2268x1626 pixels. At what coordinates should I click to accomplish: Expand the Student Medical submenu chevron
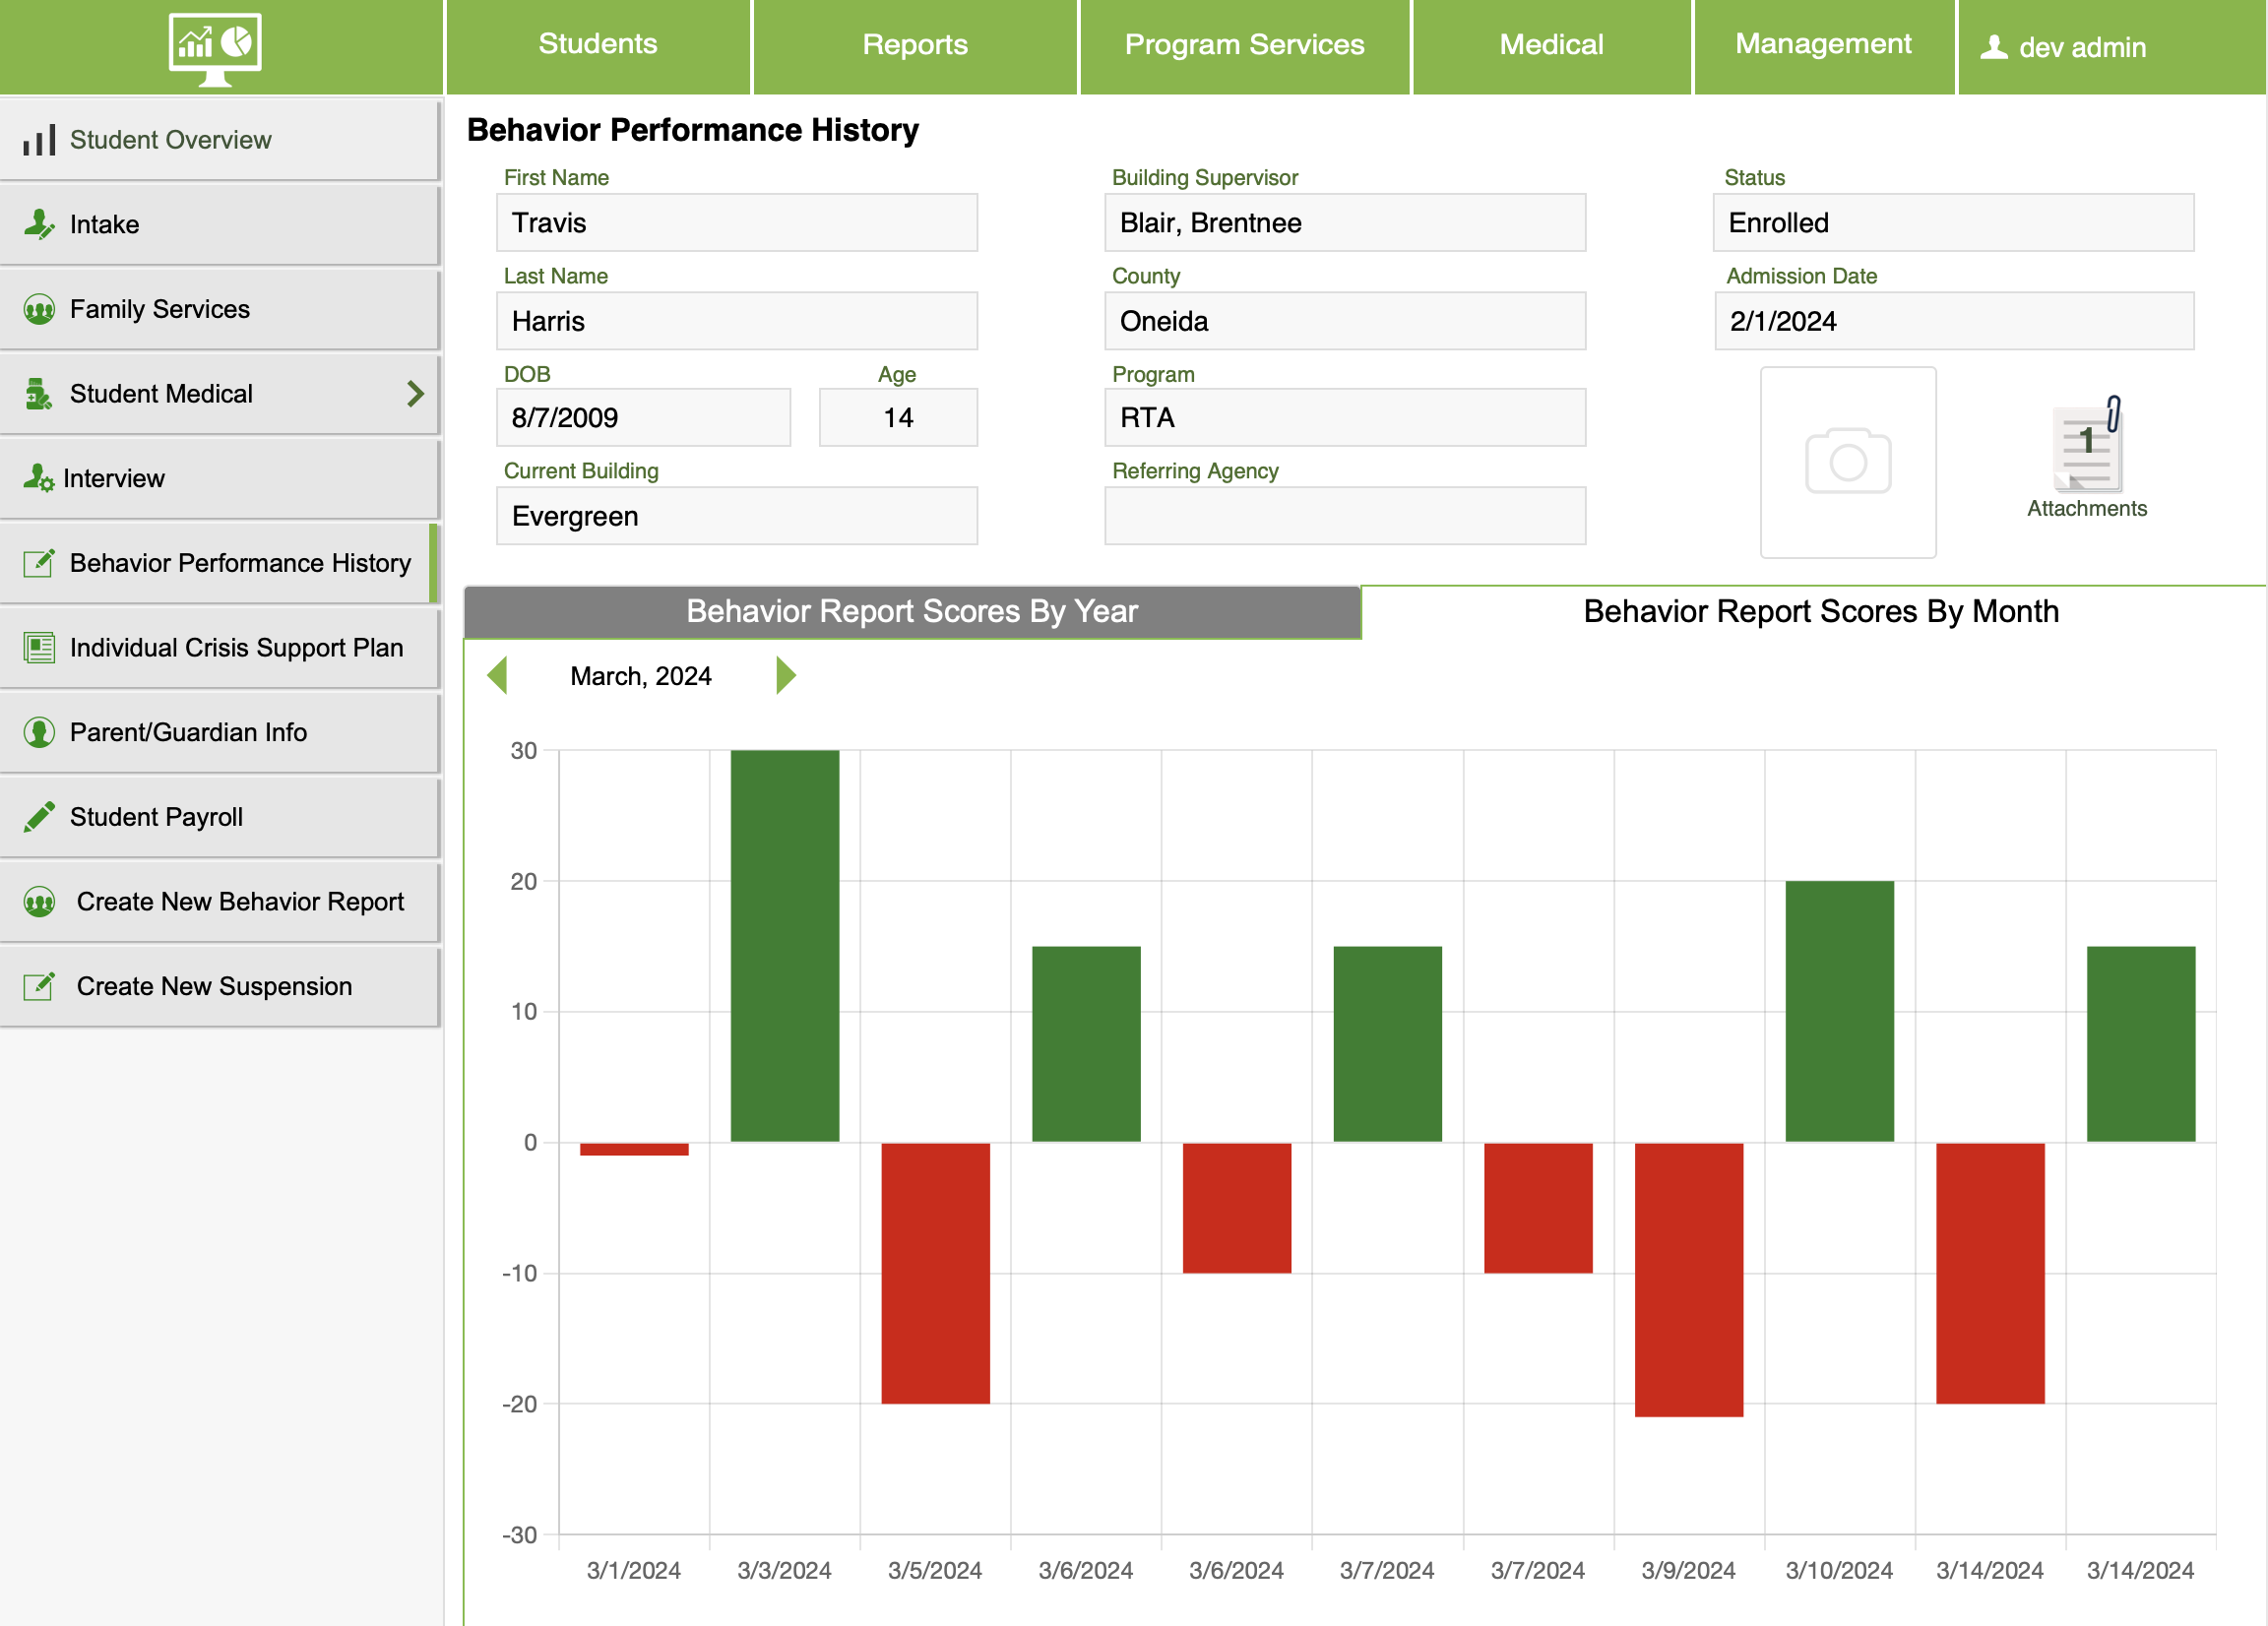coord(415,394)
